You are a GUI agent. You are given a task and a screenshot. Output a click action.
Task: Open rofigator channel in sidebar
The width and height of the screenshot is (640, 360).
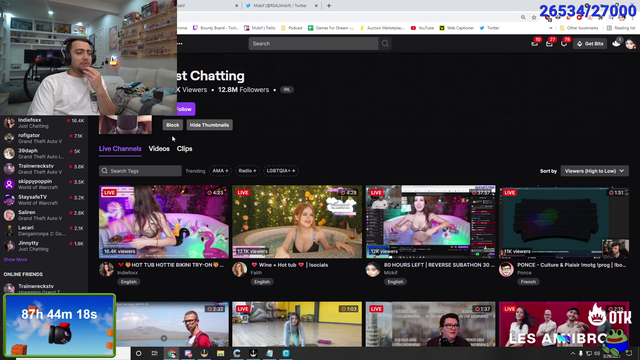(44, 138)
